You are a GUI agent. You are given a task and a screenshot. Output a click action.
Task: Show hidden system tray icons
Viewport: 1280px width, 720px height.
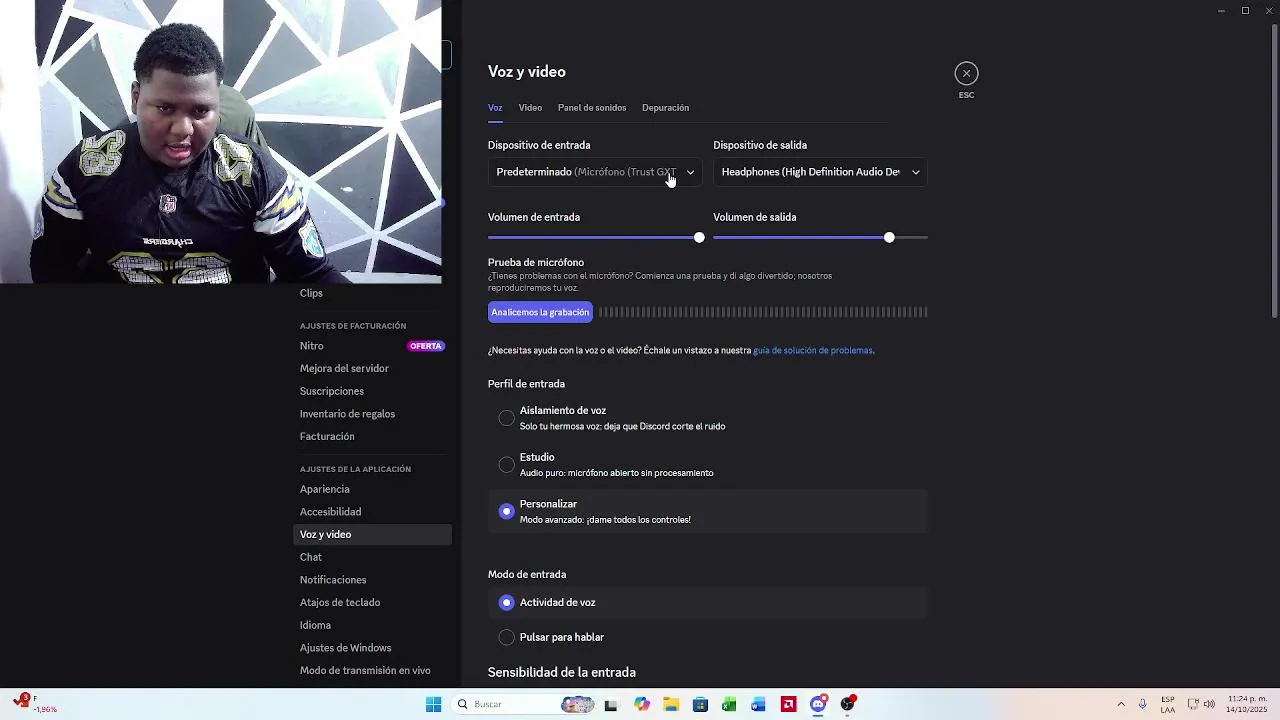[1121, 705]
